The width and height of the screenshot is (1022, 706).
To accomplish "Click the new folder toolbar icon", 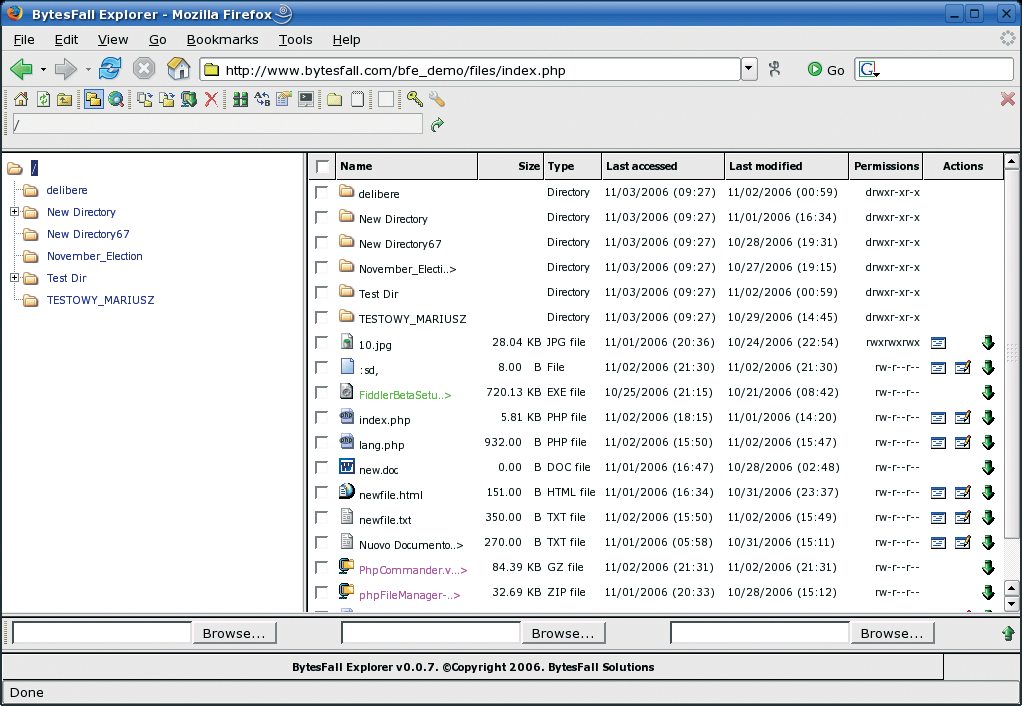I will pyautogui.click(x=335, y=99).
